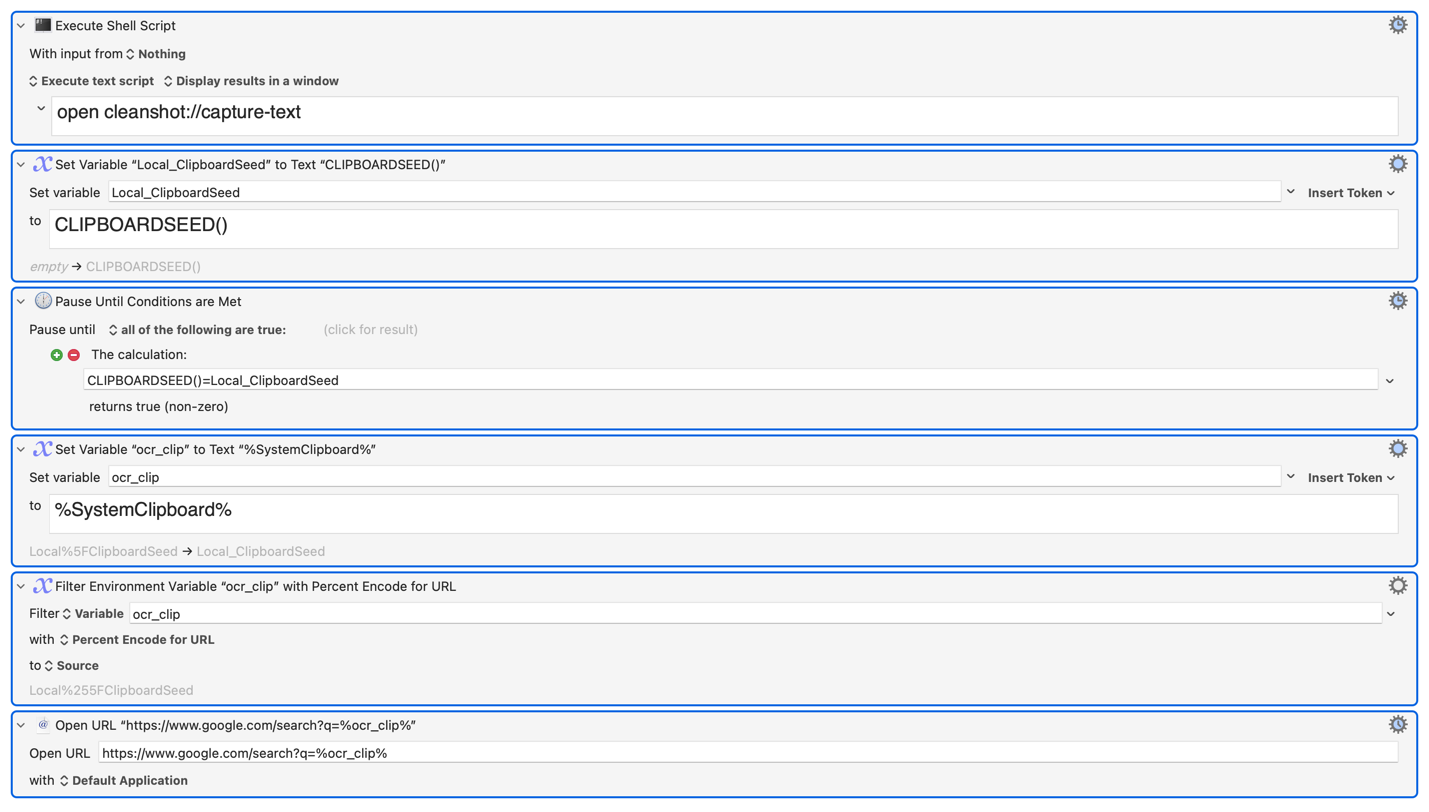The height and width of the screenshot is (812, 1429).
Task: Click the Open URL google search field
Action: (748, 753)
